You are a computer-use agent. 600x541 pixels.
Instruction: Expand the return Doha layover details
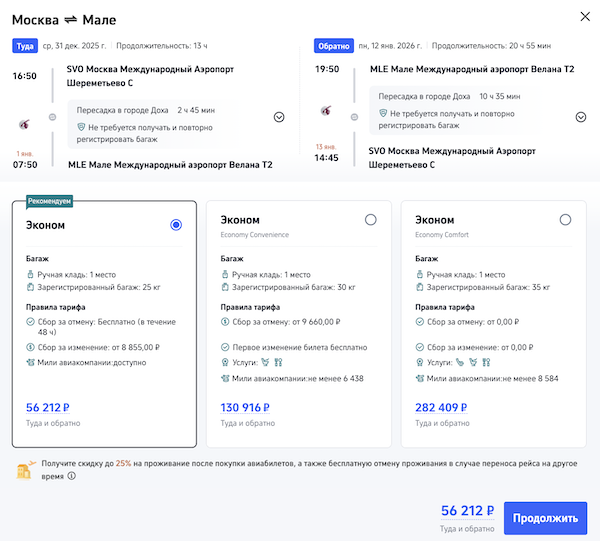pos(581,117)
